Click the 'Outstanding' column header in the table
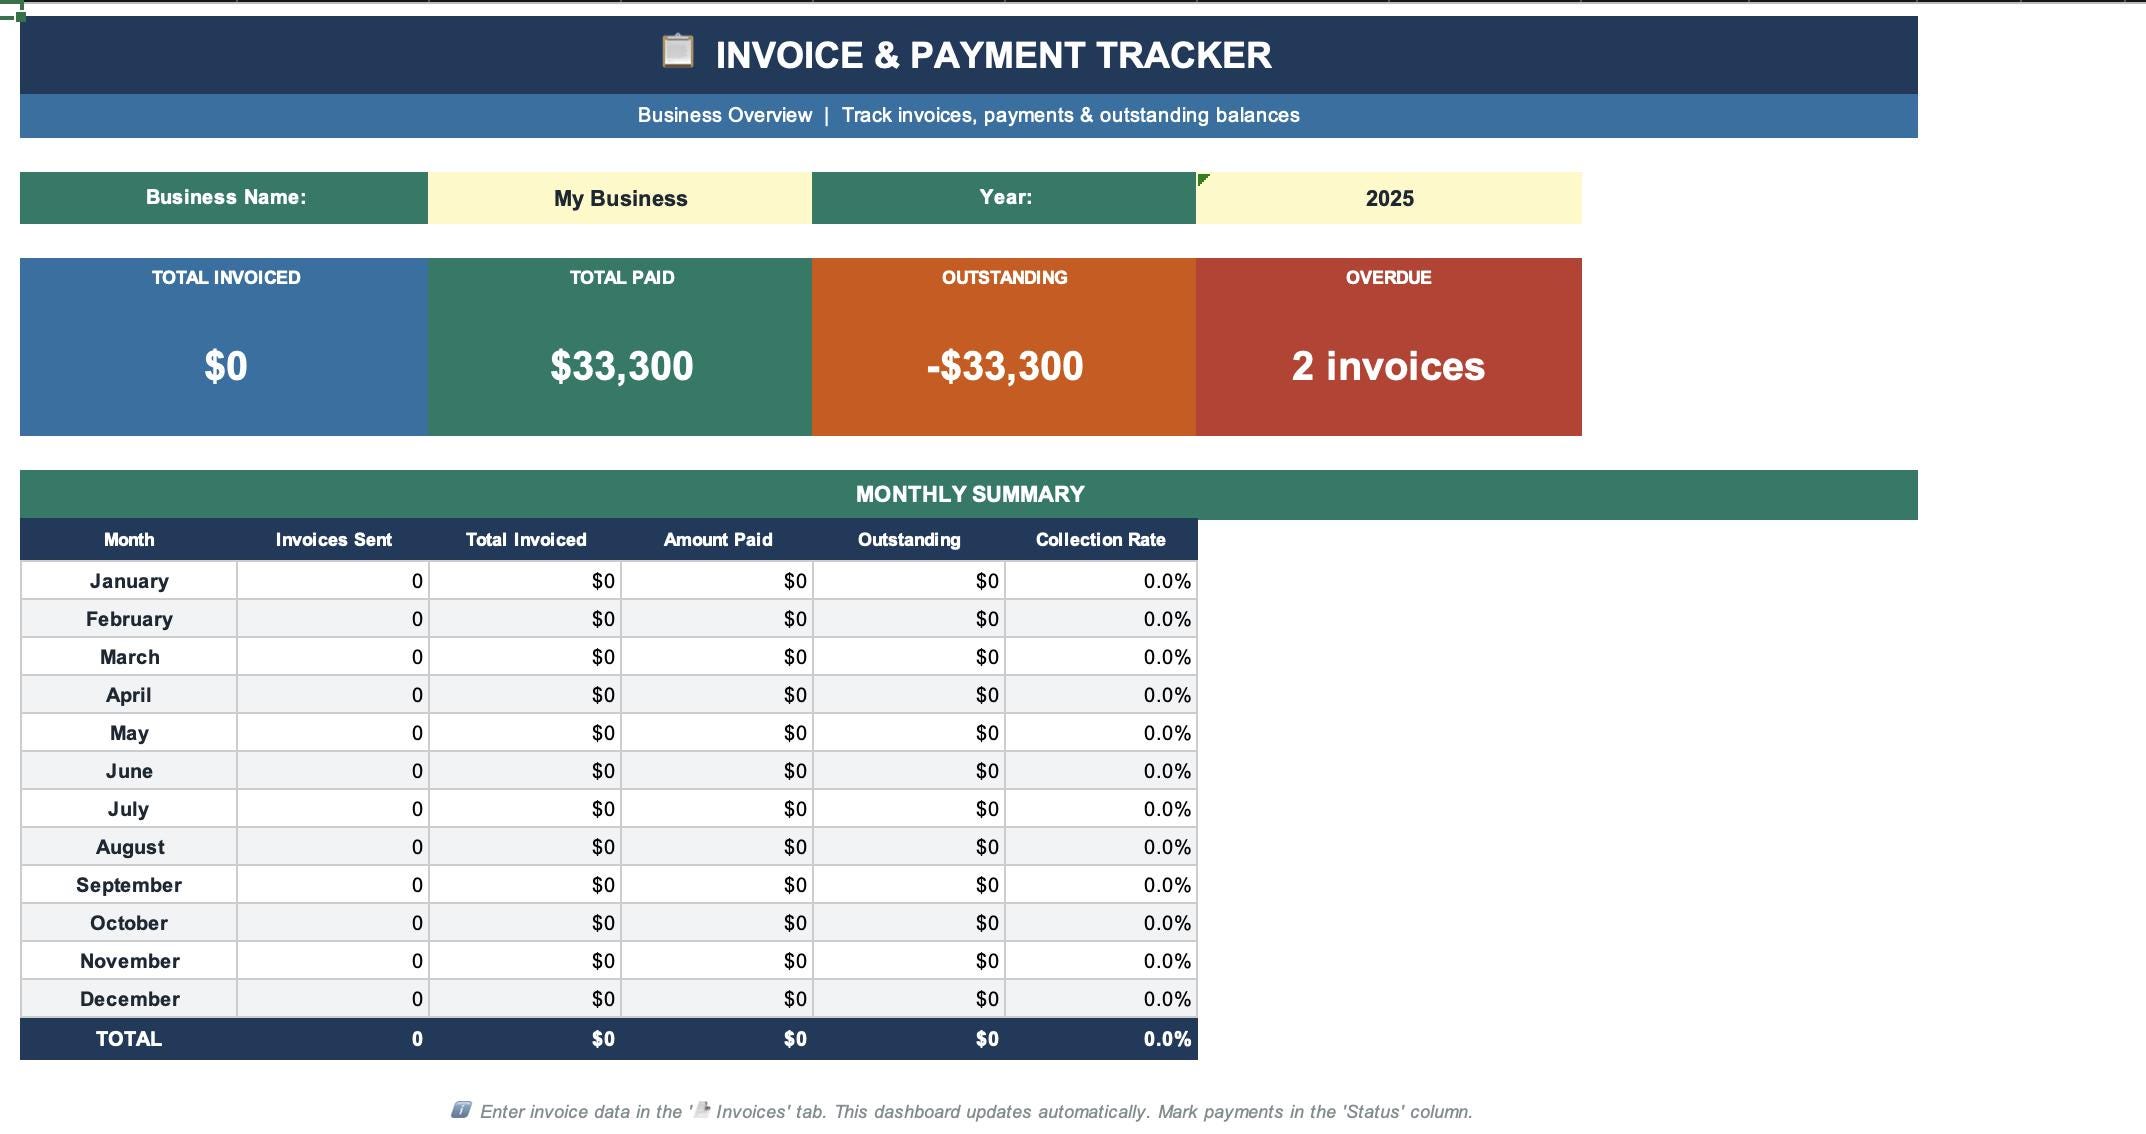Image resolution: width=2146 pixels, height=1134 pixels. tap(909, 540)
